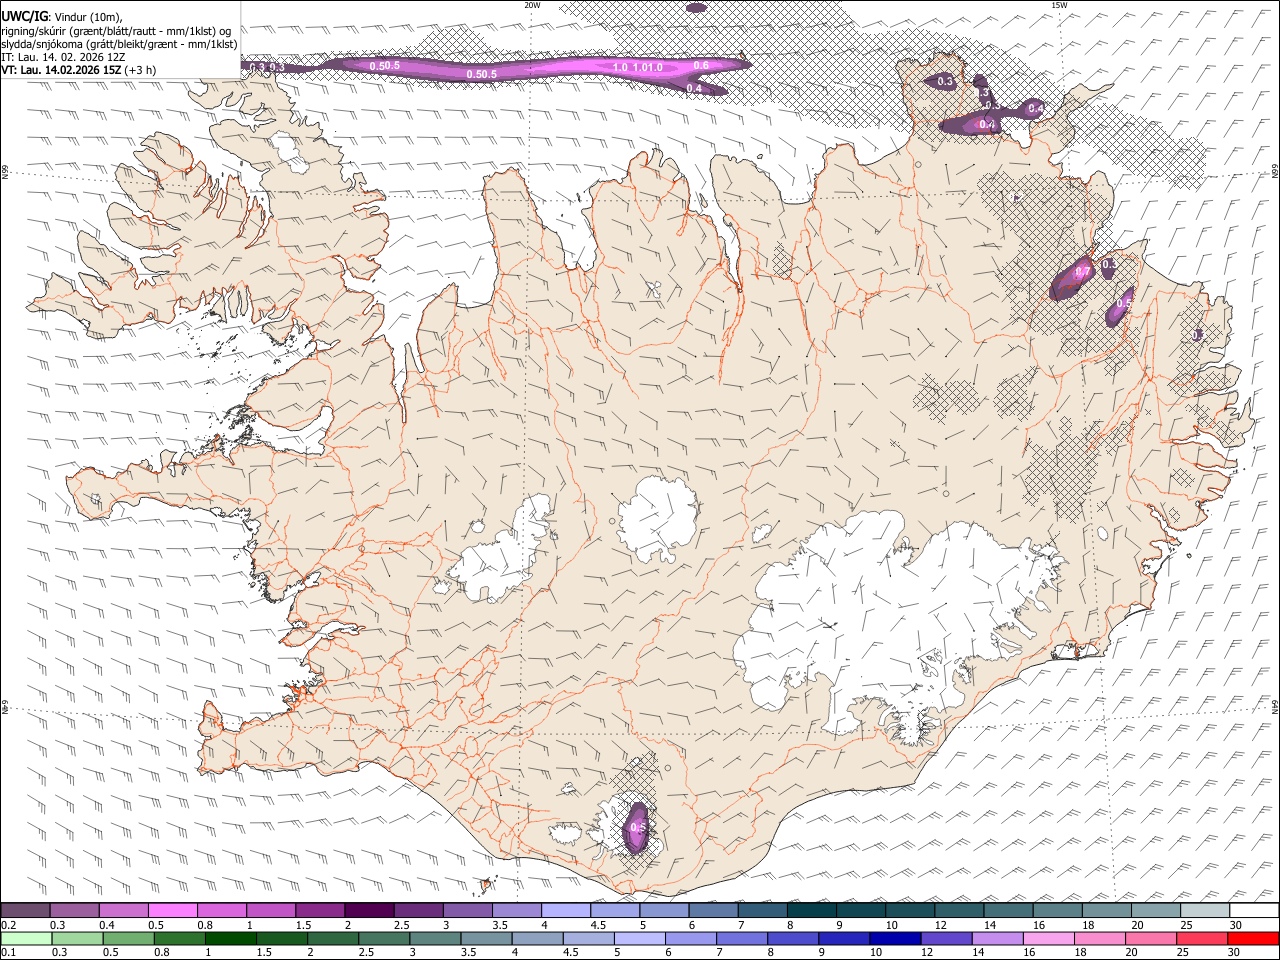The image size is (1280, 960).
Task: Click the bright pink 0.5 swatch in the snow scale
Action: (172, 911)
